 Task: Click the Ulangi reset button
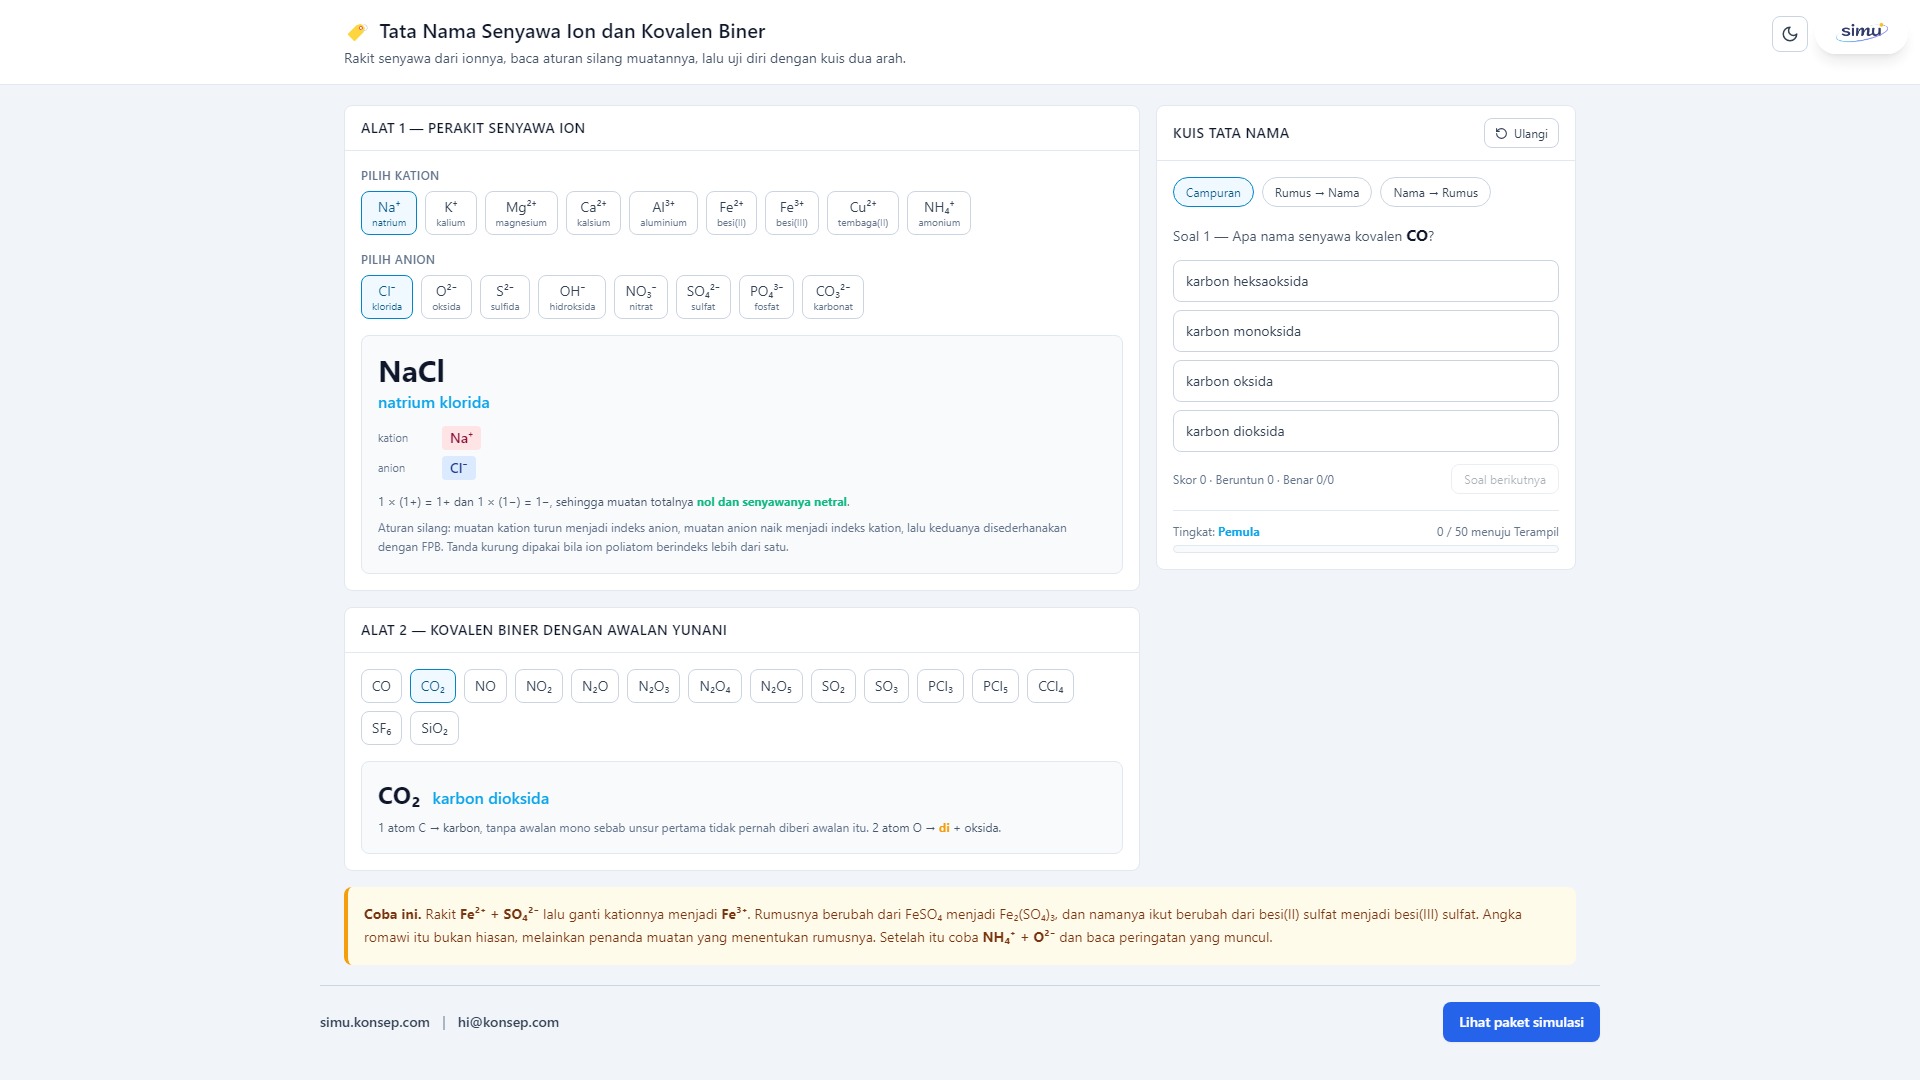[x=1521, y=134]
